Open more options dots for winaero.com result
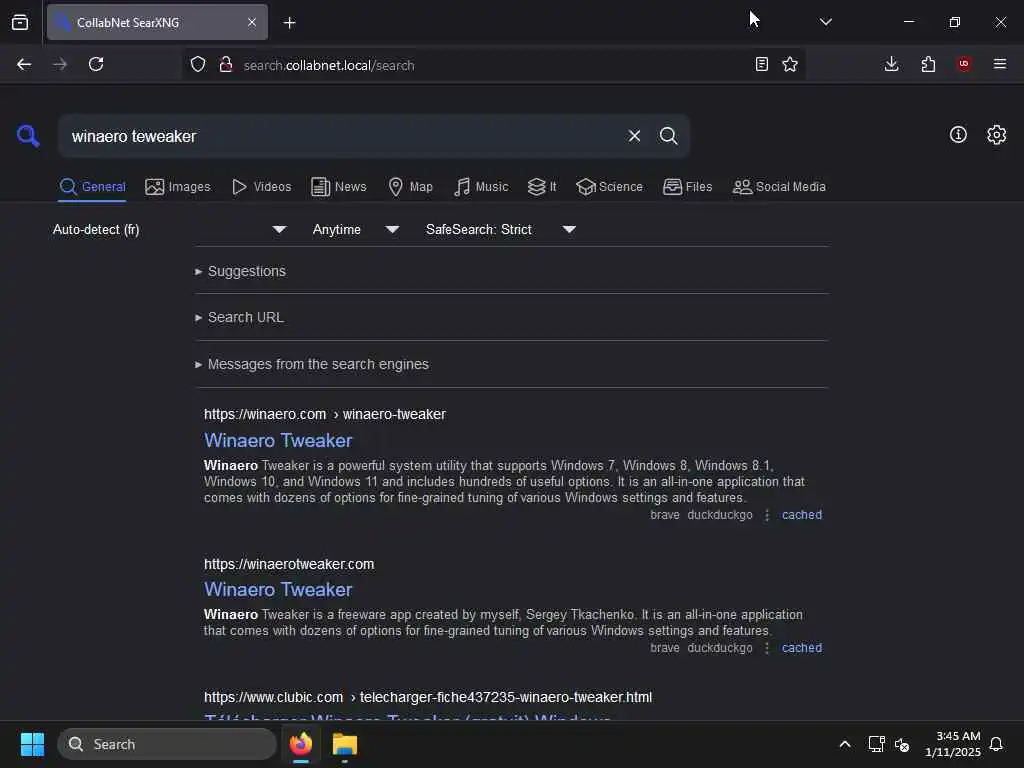The height and width of the screenshot is (768, 1024). 767,515
